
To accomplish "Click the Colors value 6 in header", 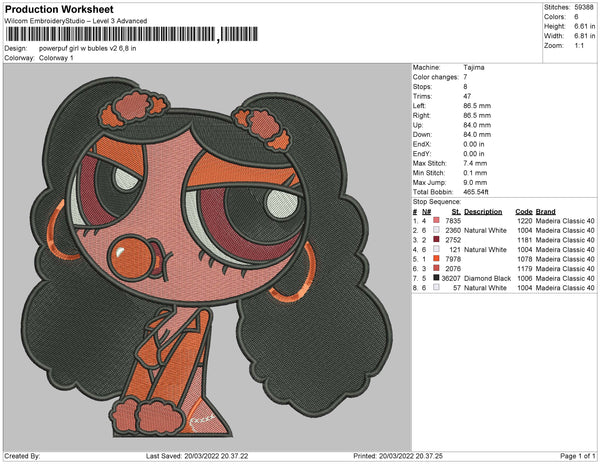I will [576, 17].
